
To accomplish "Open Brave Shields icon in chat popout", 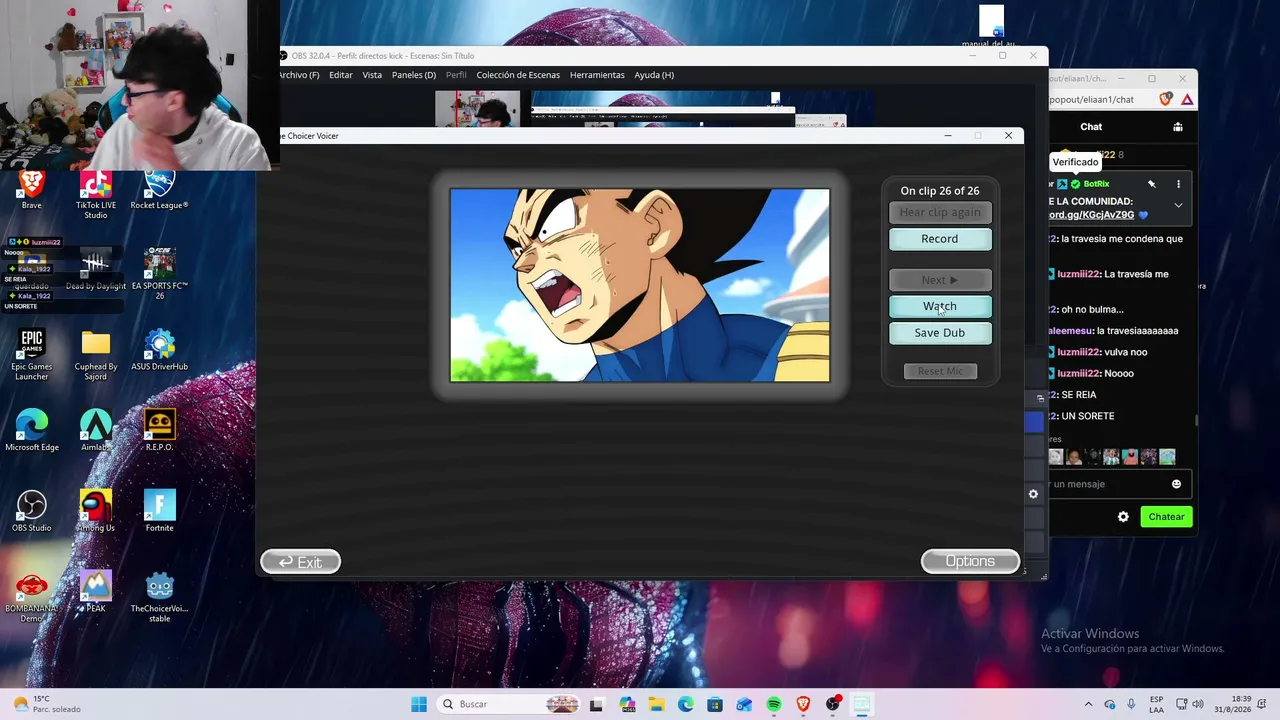I will click(x=1166, y=100).
